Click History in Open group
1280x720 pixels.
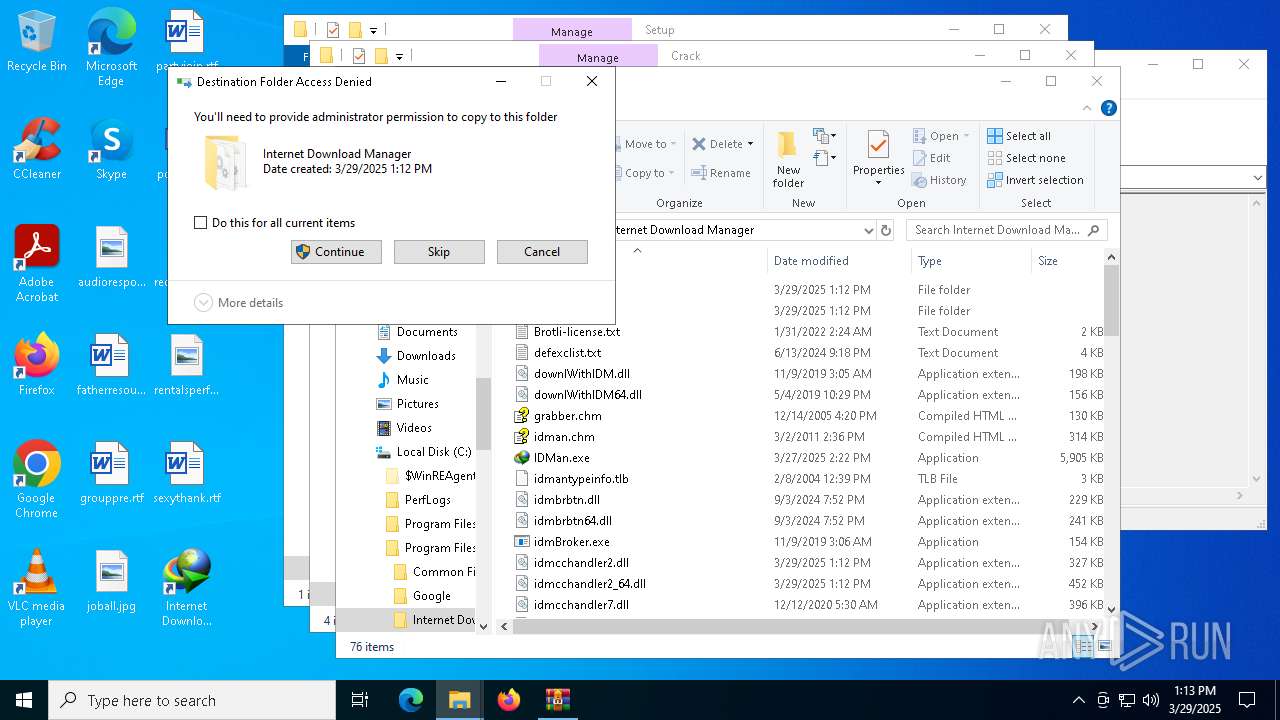point(939,180)
